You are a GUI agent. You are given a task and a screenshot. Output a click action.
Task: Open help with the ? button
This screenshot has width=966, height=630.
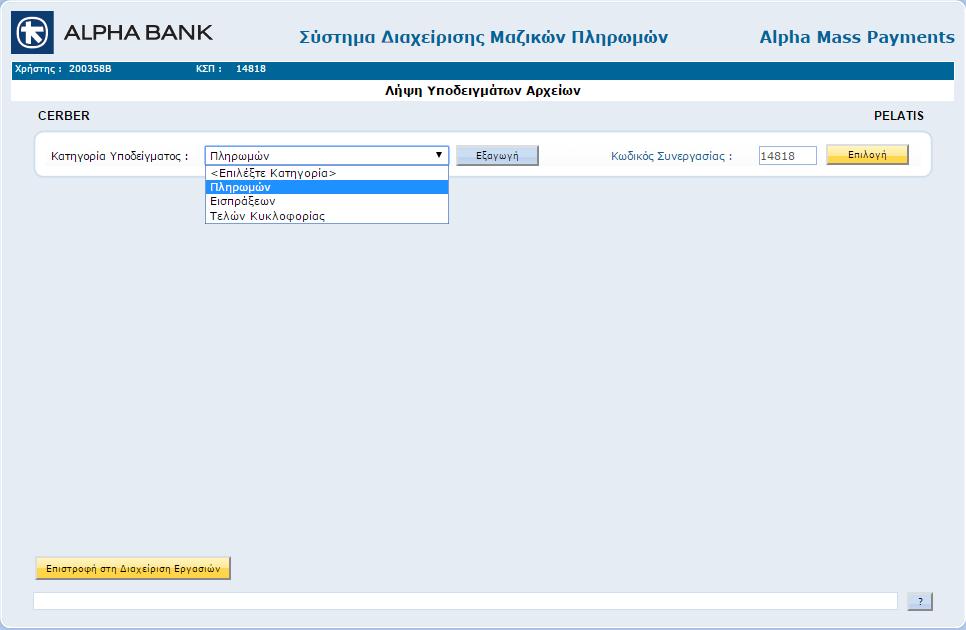click(x=920, y=602)
